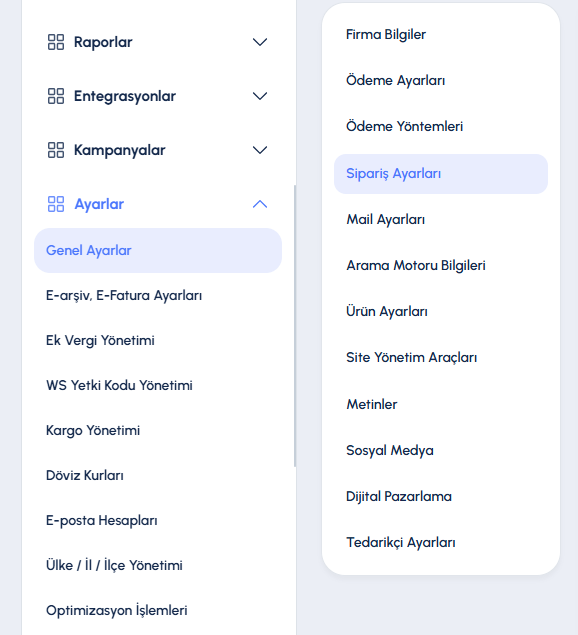Open Kargo Yönetimi page

pyautogui.click(x=93, y=430)
